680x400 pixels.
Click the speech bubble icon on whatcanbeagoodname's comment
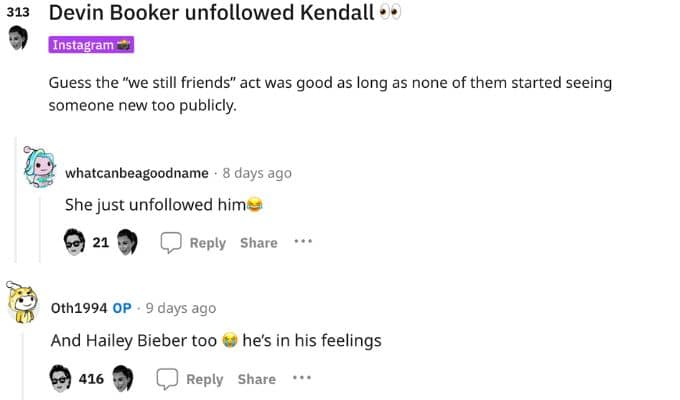click(171, 243)
